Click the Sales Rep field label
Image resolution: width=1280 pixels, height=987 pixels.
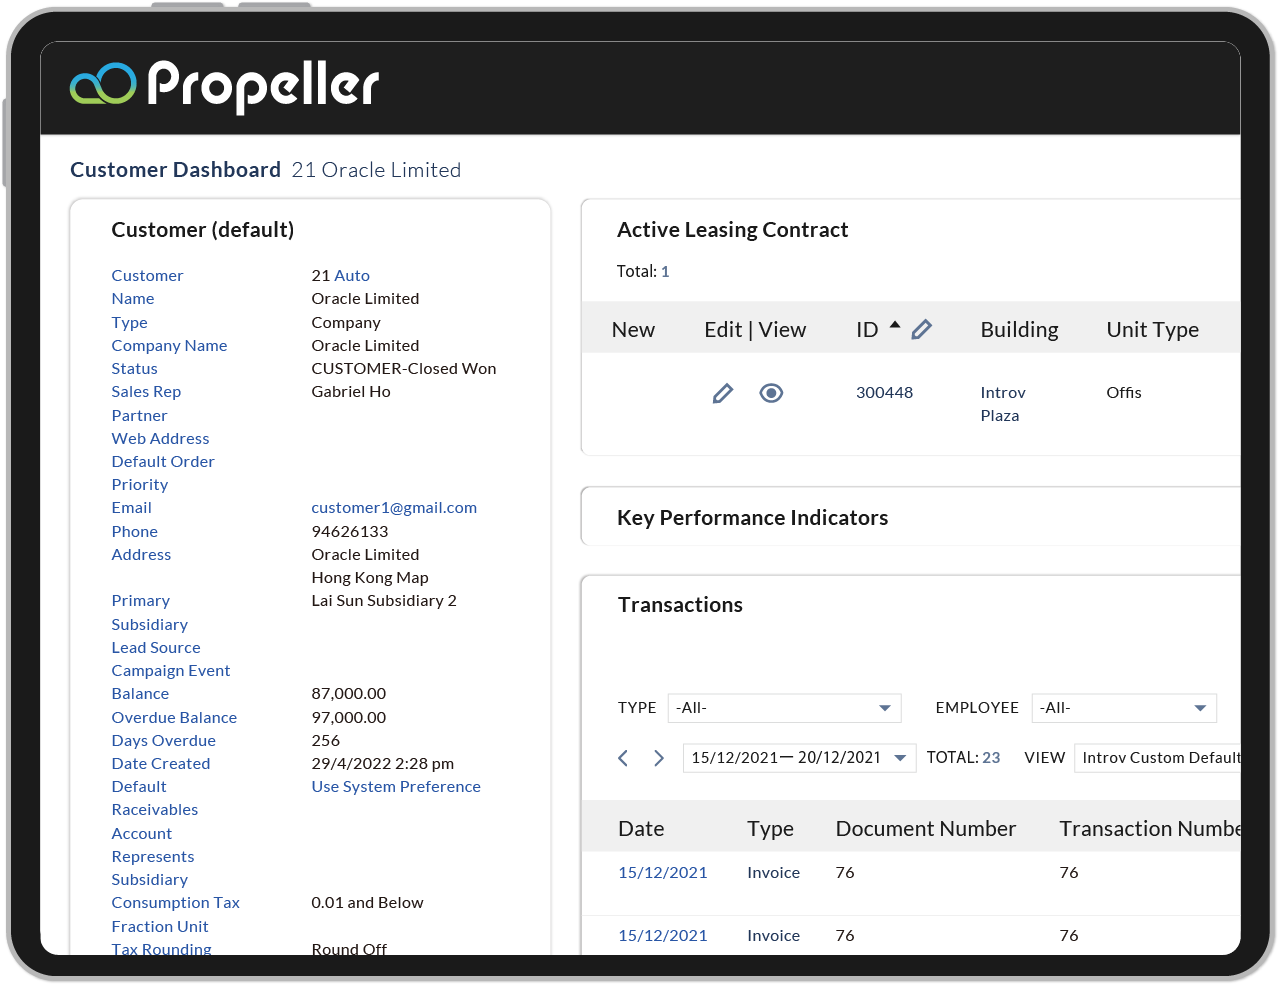tap(146, 391)
